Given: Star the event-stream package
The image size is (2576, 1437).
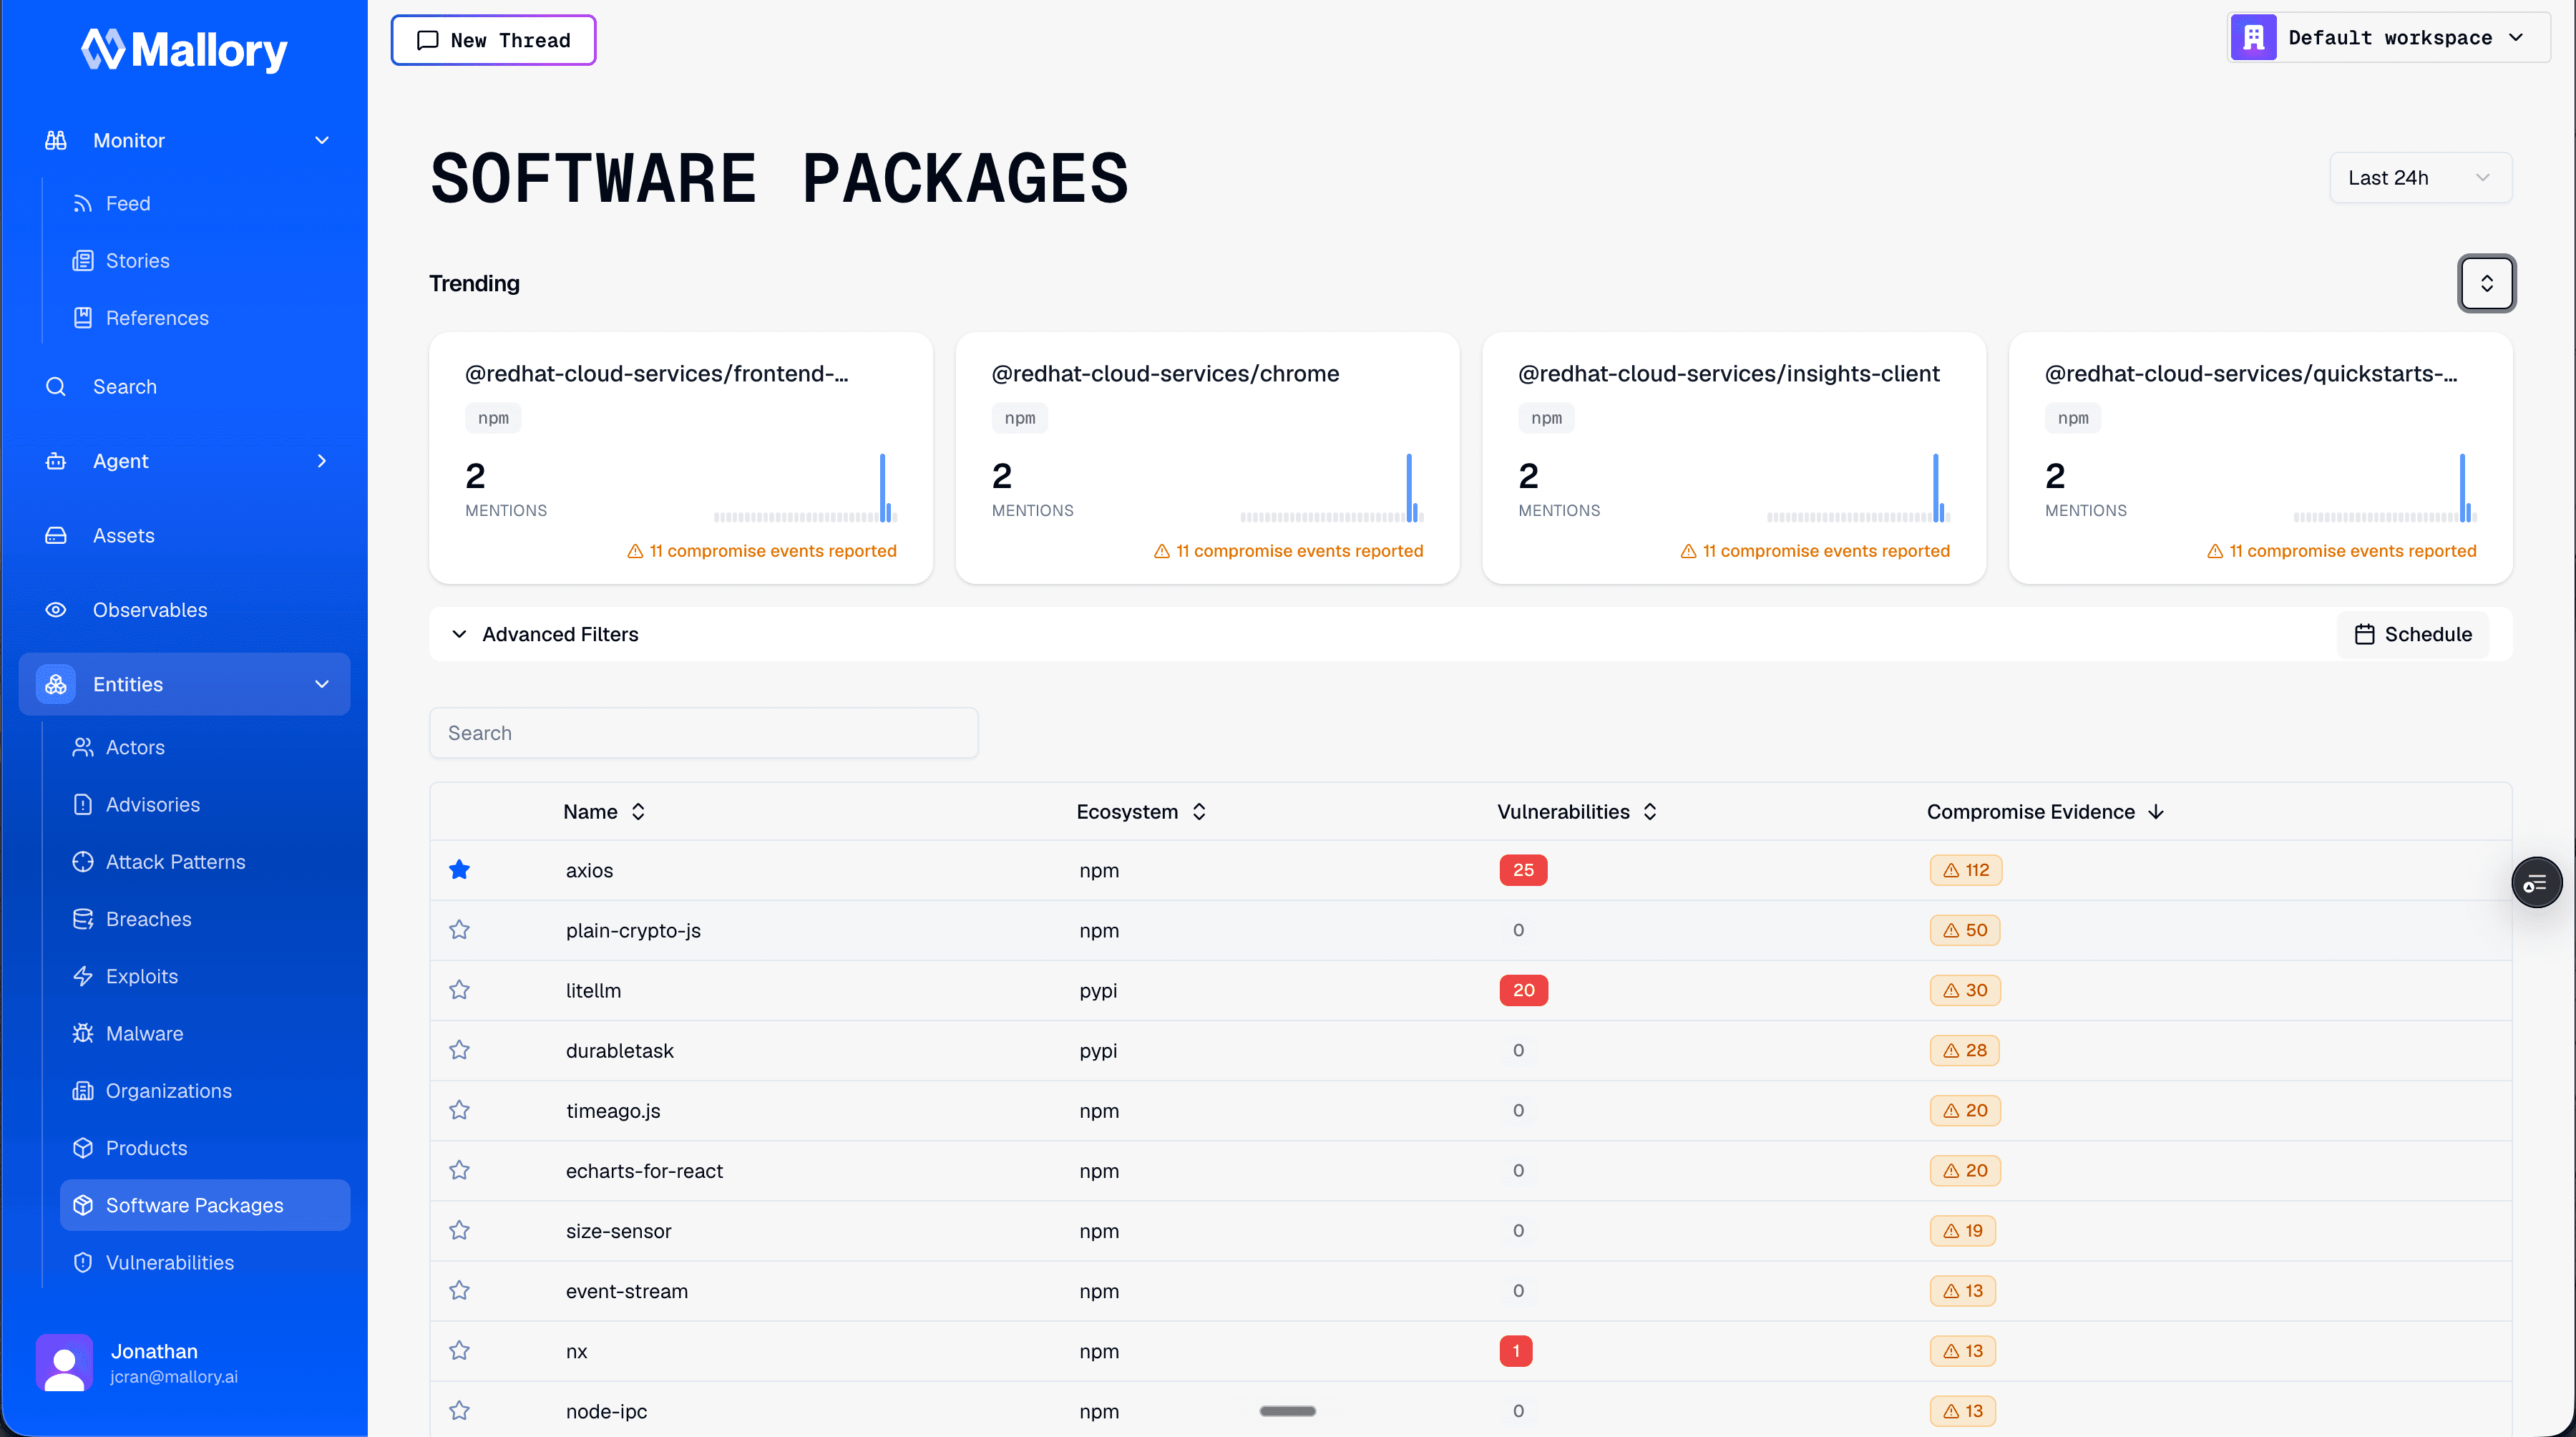Looking at the screenshot, I should click(x=459, y=1291).
